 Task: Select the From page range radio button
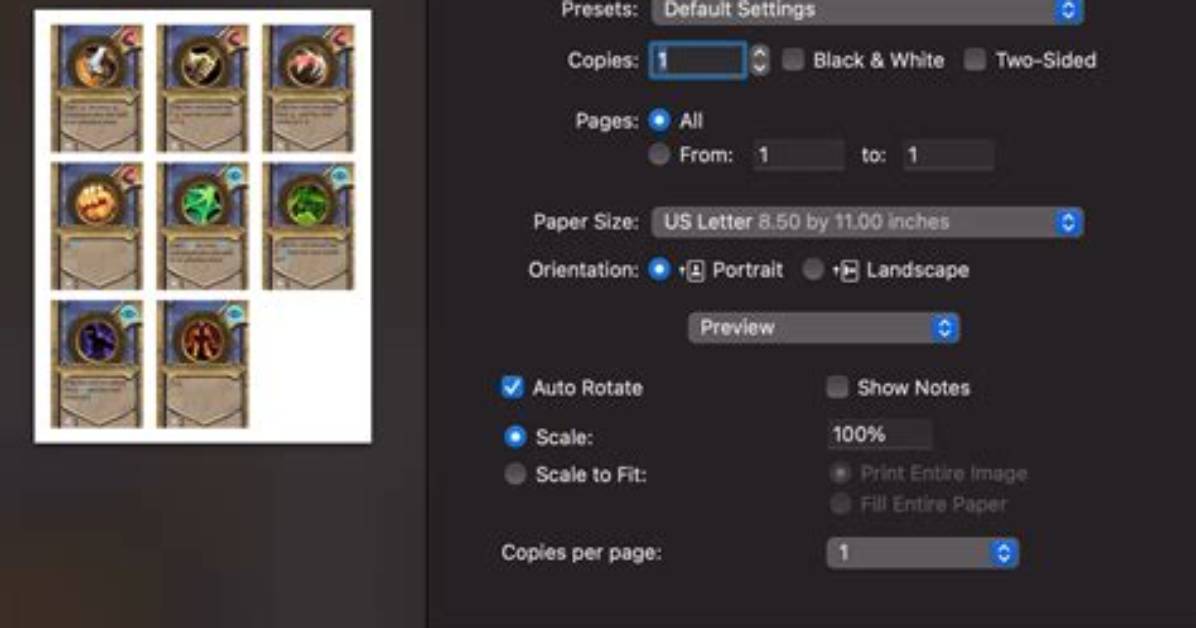pyautogui.click(x=659, y=155)
